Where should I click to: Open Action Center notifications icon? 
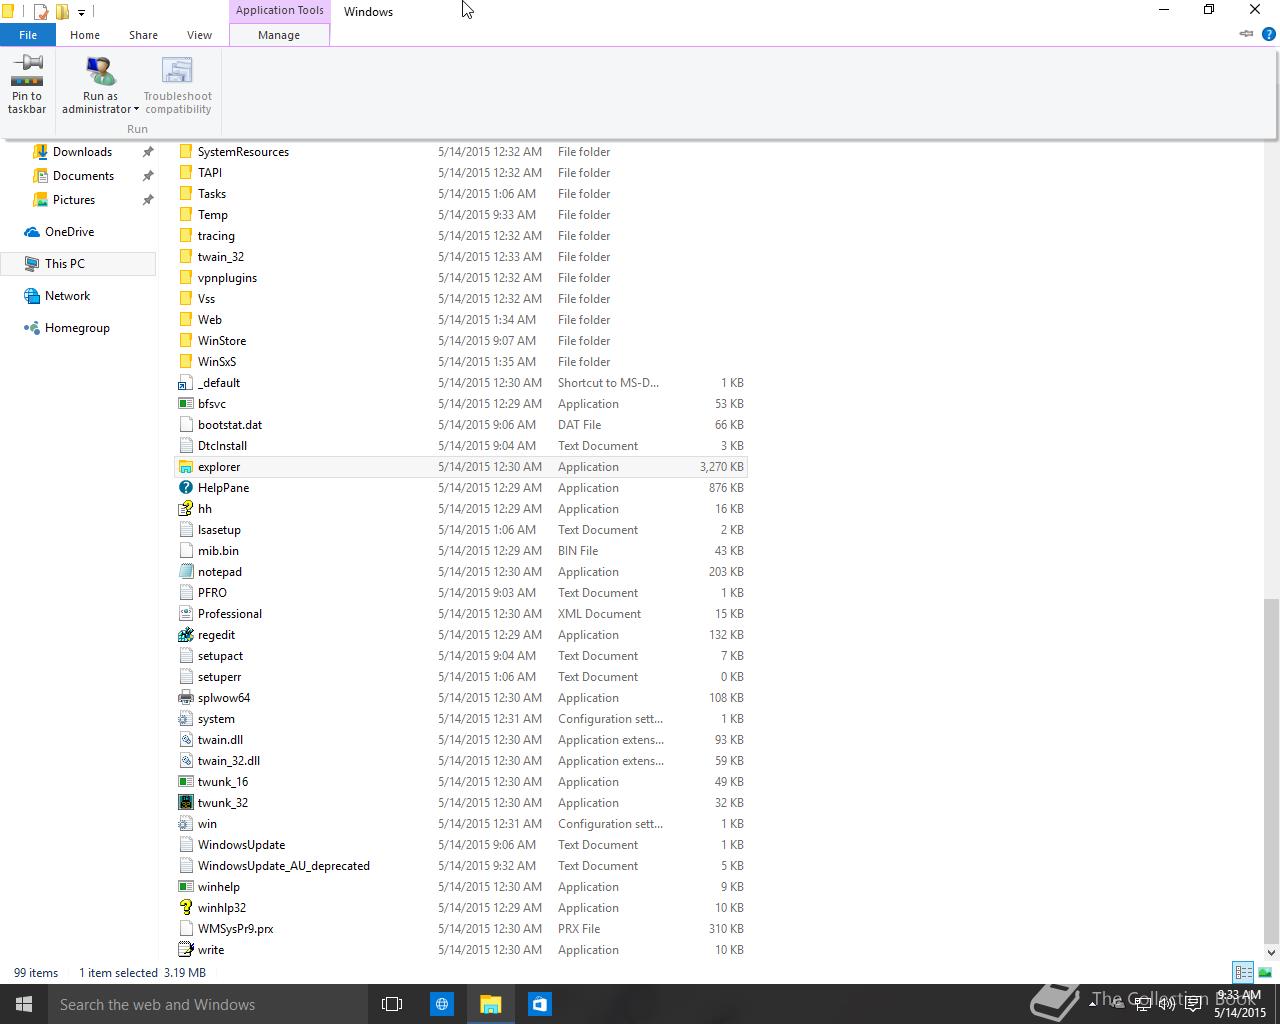(1193, 1005)
